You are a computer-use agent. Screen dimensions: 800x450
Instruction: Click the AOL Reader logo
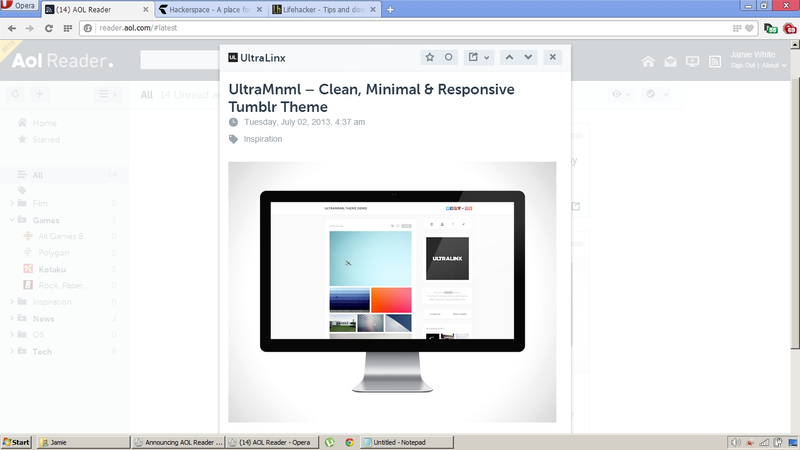[62, 61]
